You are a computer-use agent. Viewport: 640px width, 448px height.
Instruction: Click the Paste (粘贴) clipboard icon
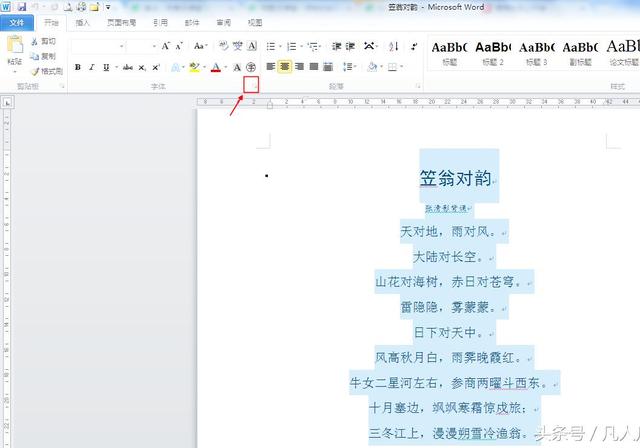click(15, 44)
